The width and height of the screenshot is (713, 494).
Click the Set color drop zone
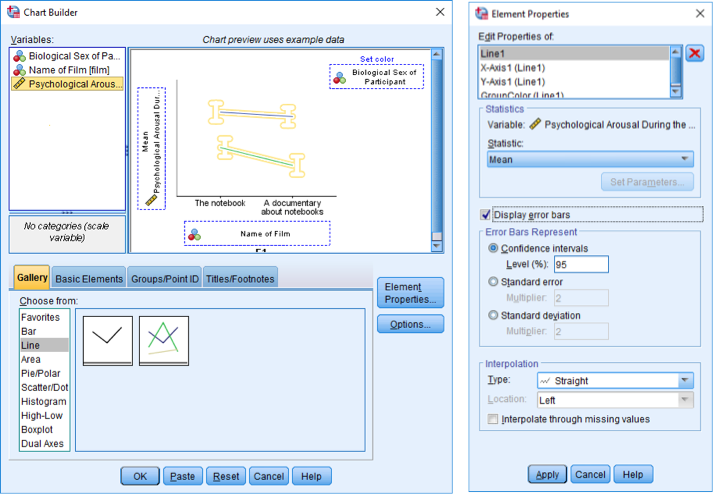(376, 76)
